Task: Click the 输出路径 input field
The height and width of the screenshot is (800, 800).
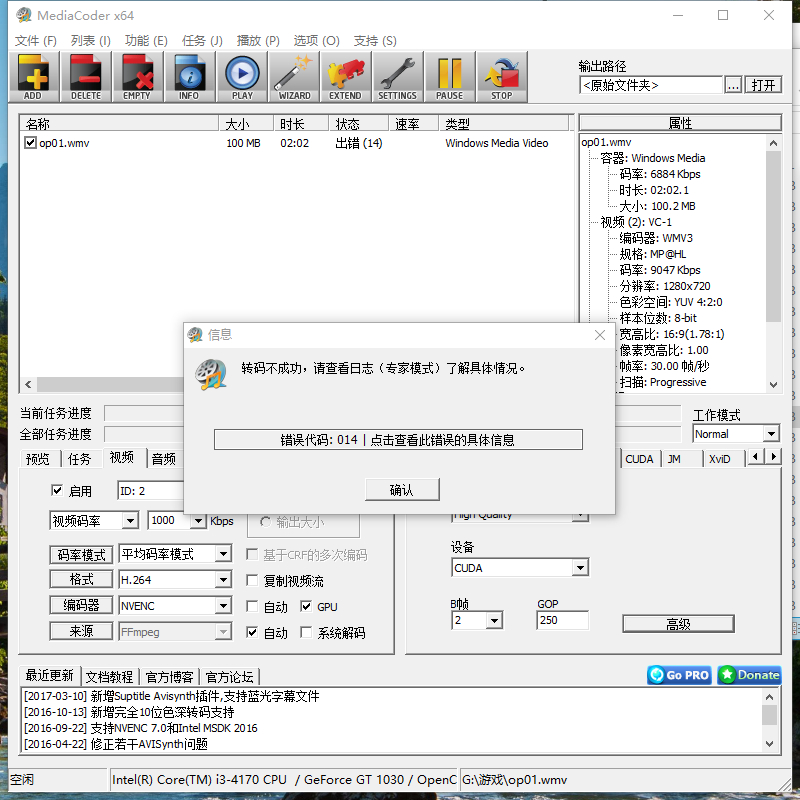Action: 651,85
